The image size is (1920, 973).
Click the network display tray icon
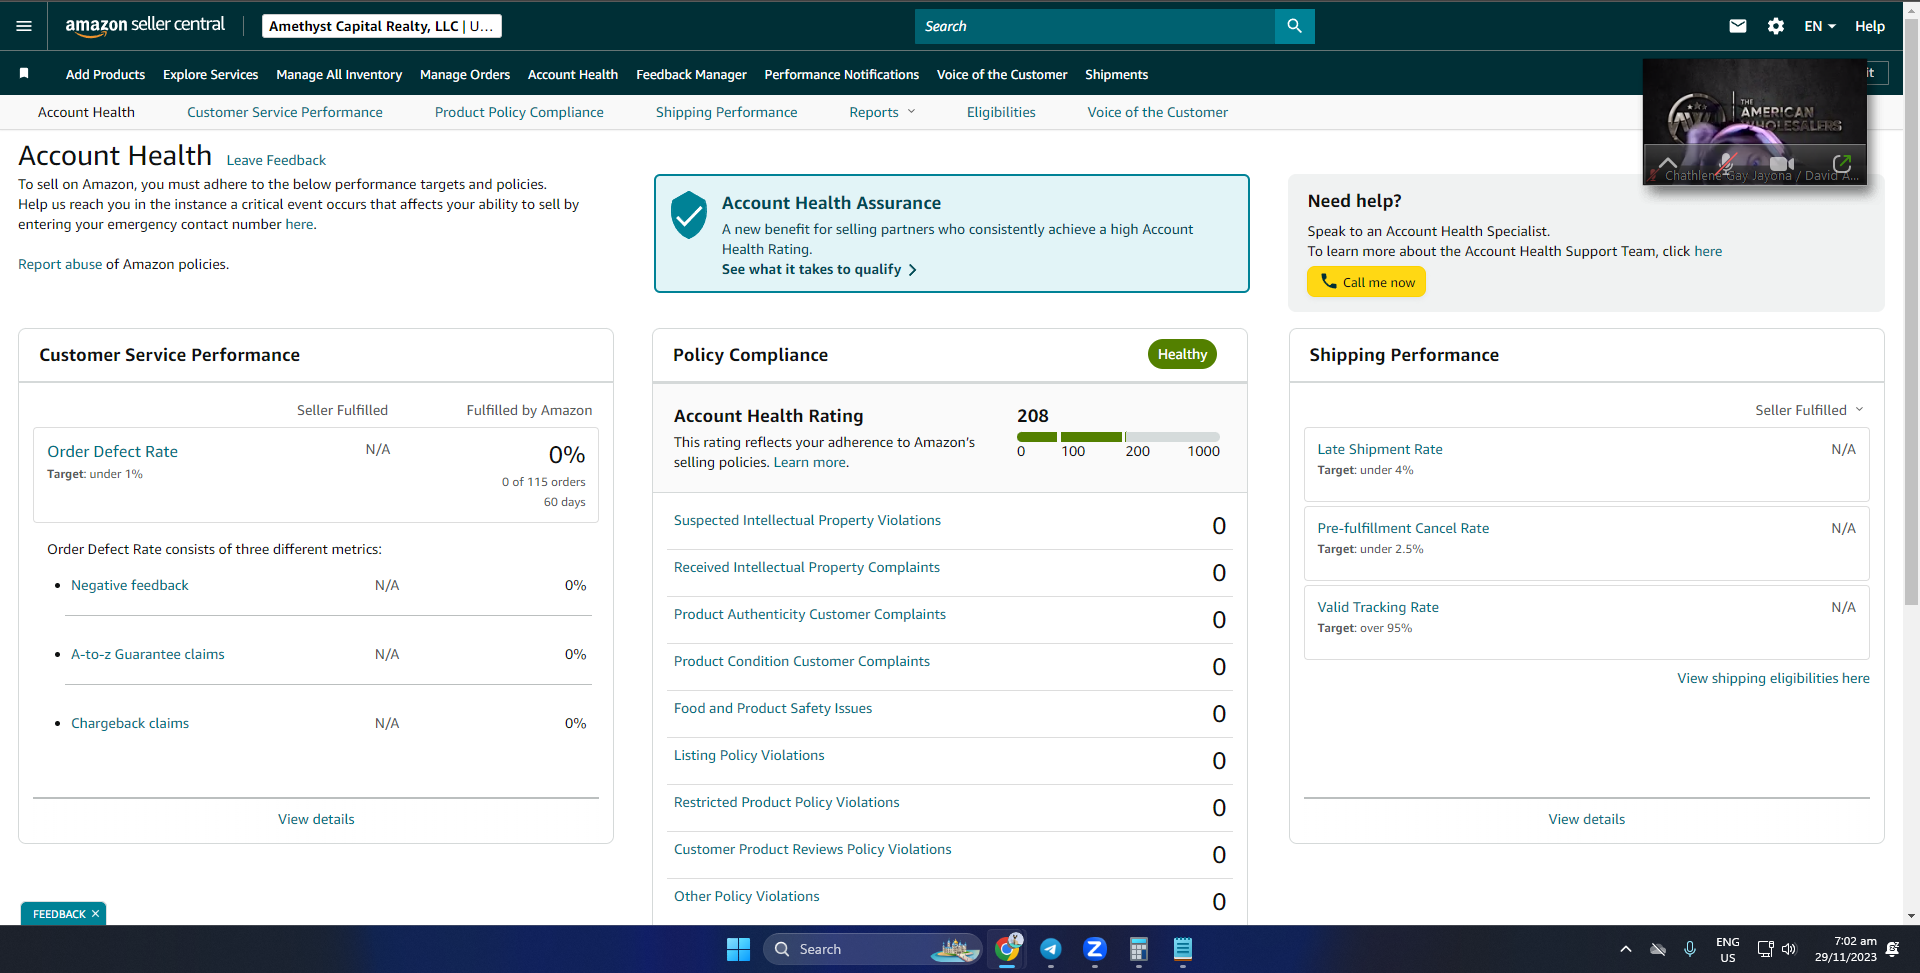[1766, 949]
